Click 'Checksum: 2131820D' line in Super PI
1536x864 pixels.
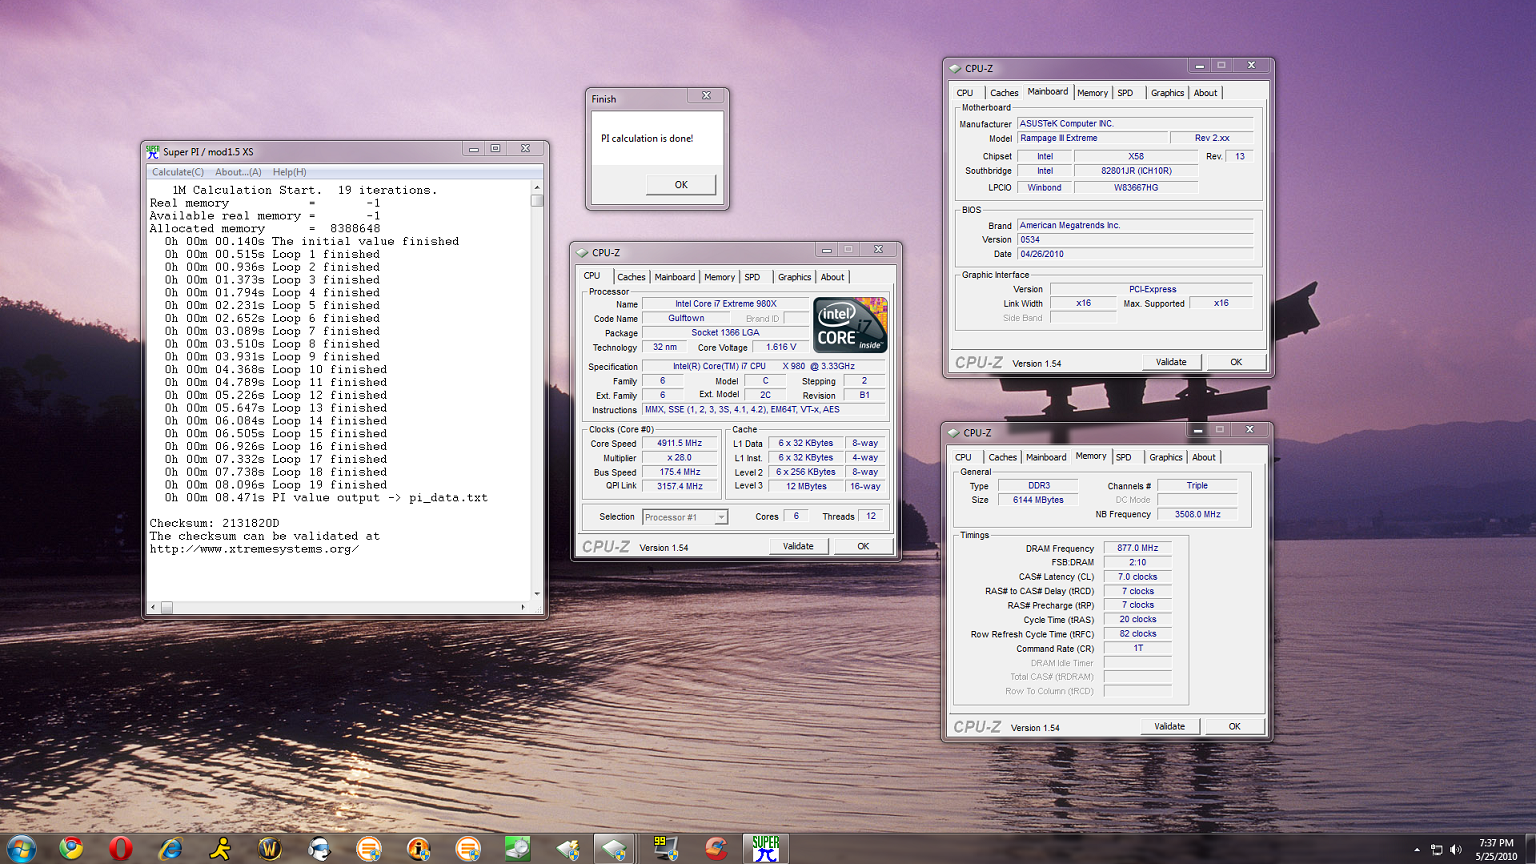click(x=214, y=523)
